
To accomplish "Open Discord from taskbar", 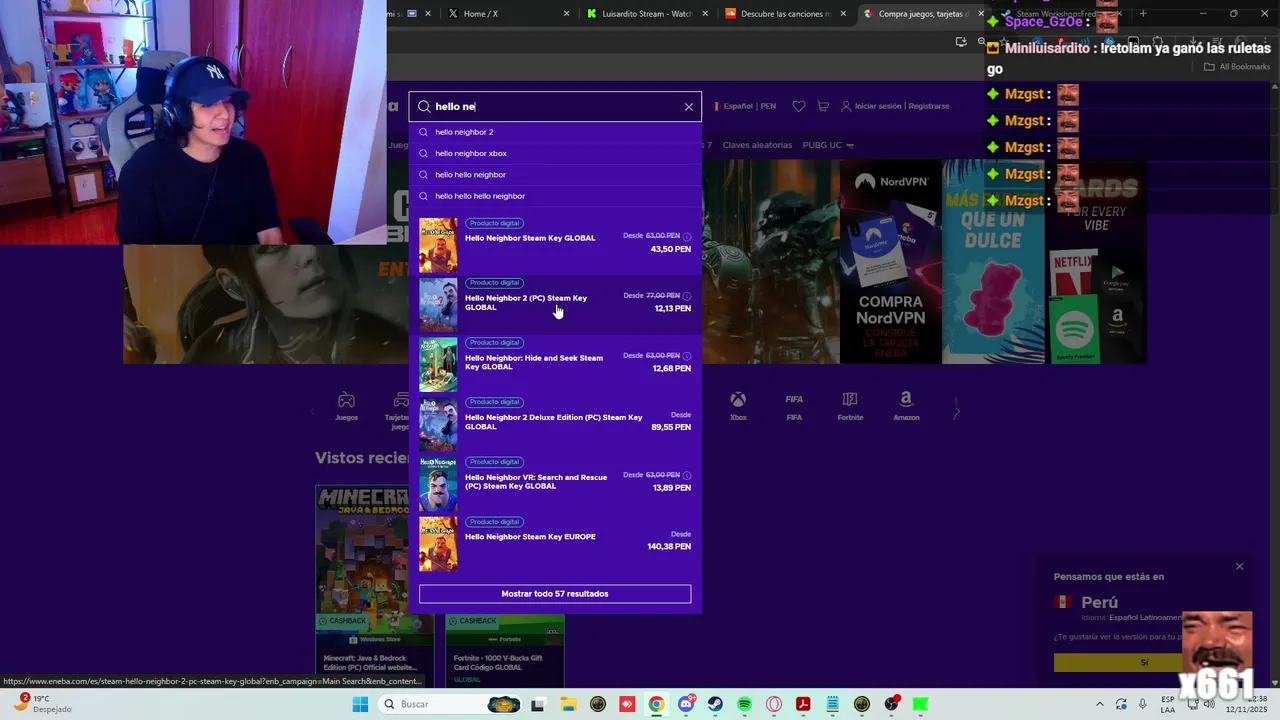I will click(x=685, y=704).
